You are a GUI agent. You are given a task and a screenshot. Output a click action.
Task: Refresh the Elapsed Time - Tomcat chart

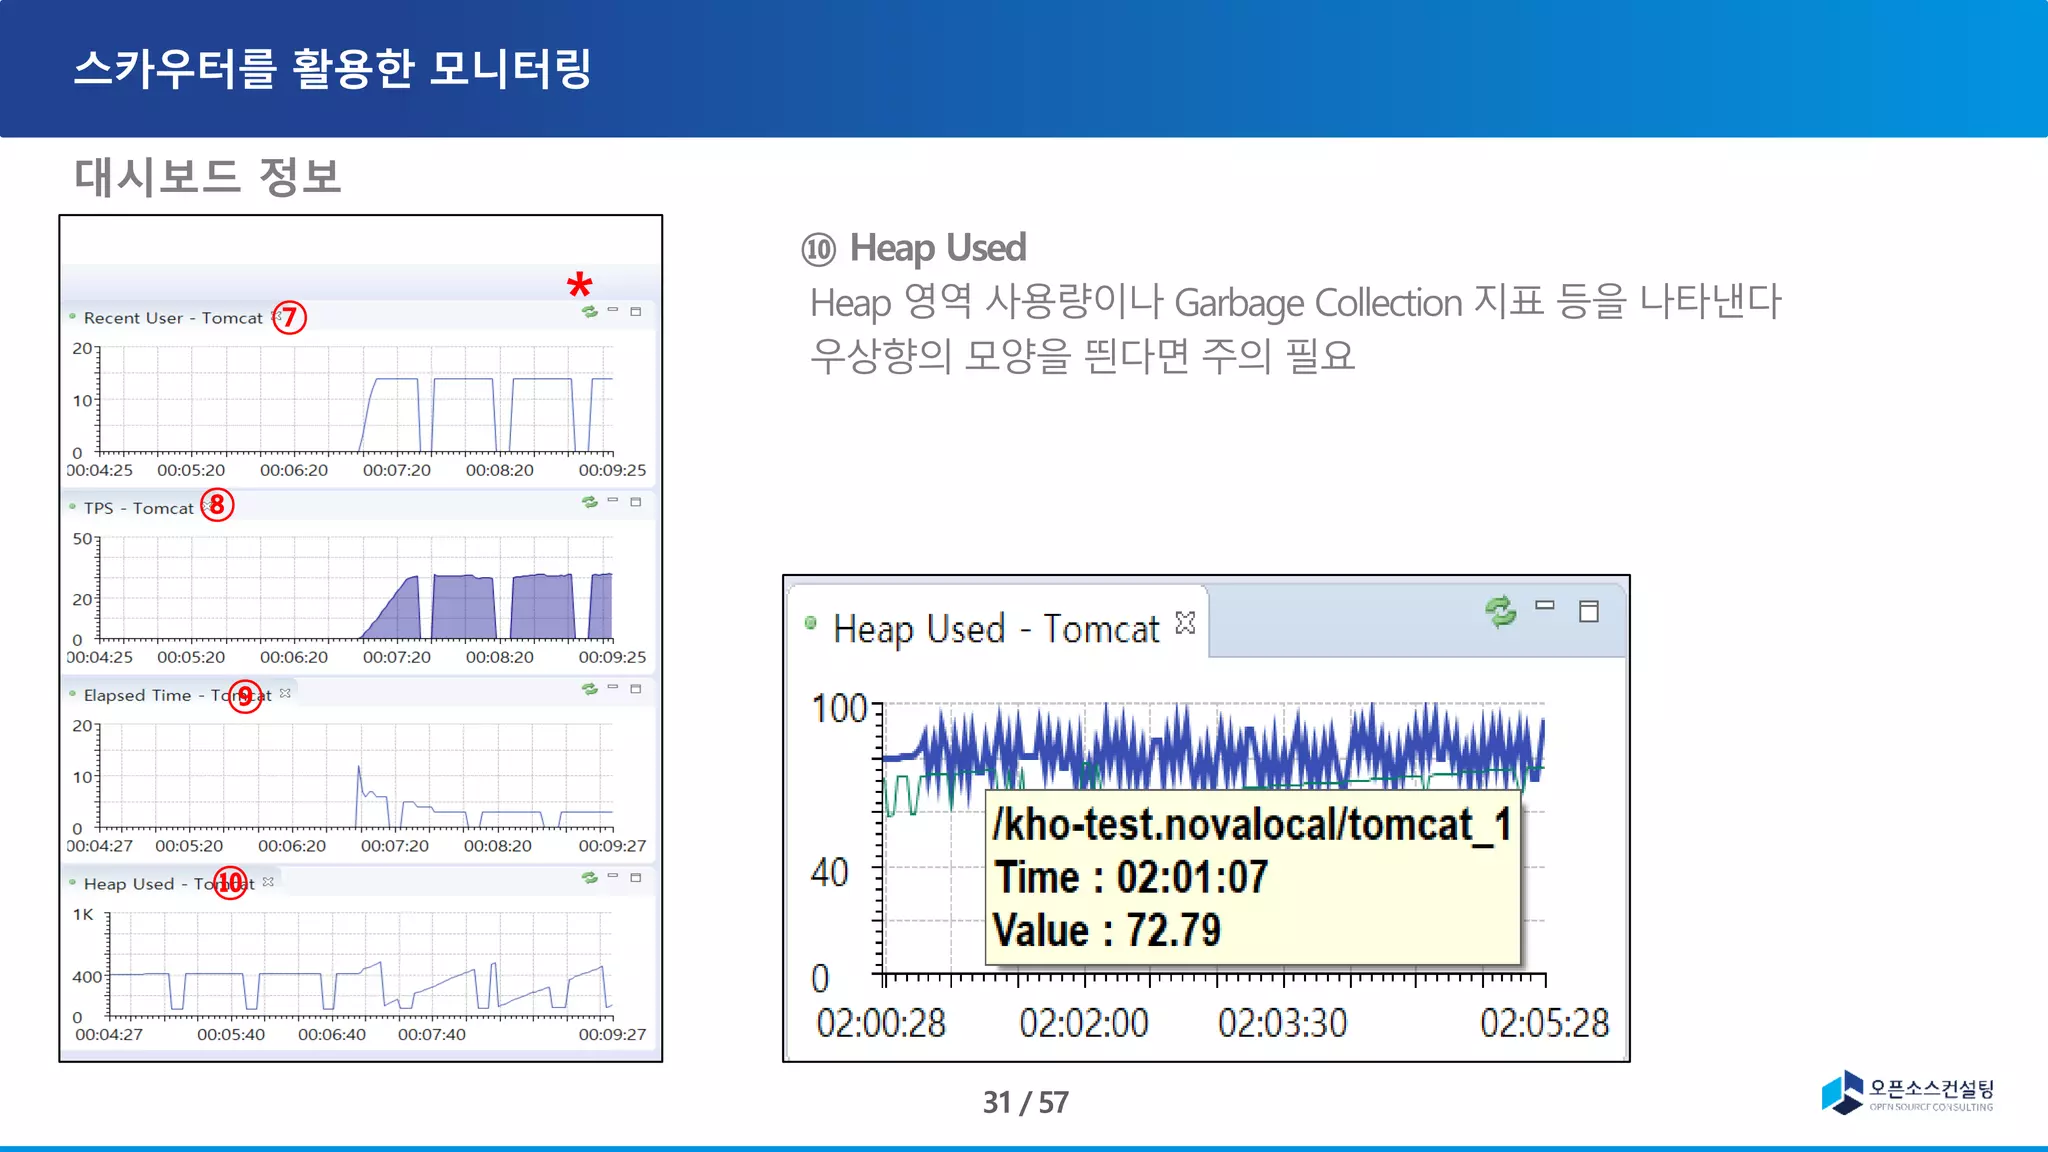(590, 689)
